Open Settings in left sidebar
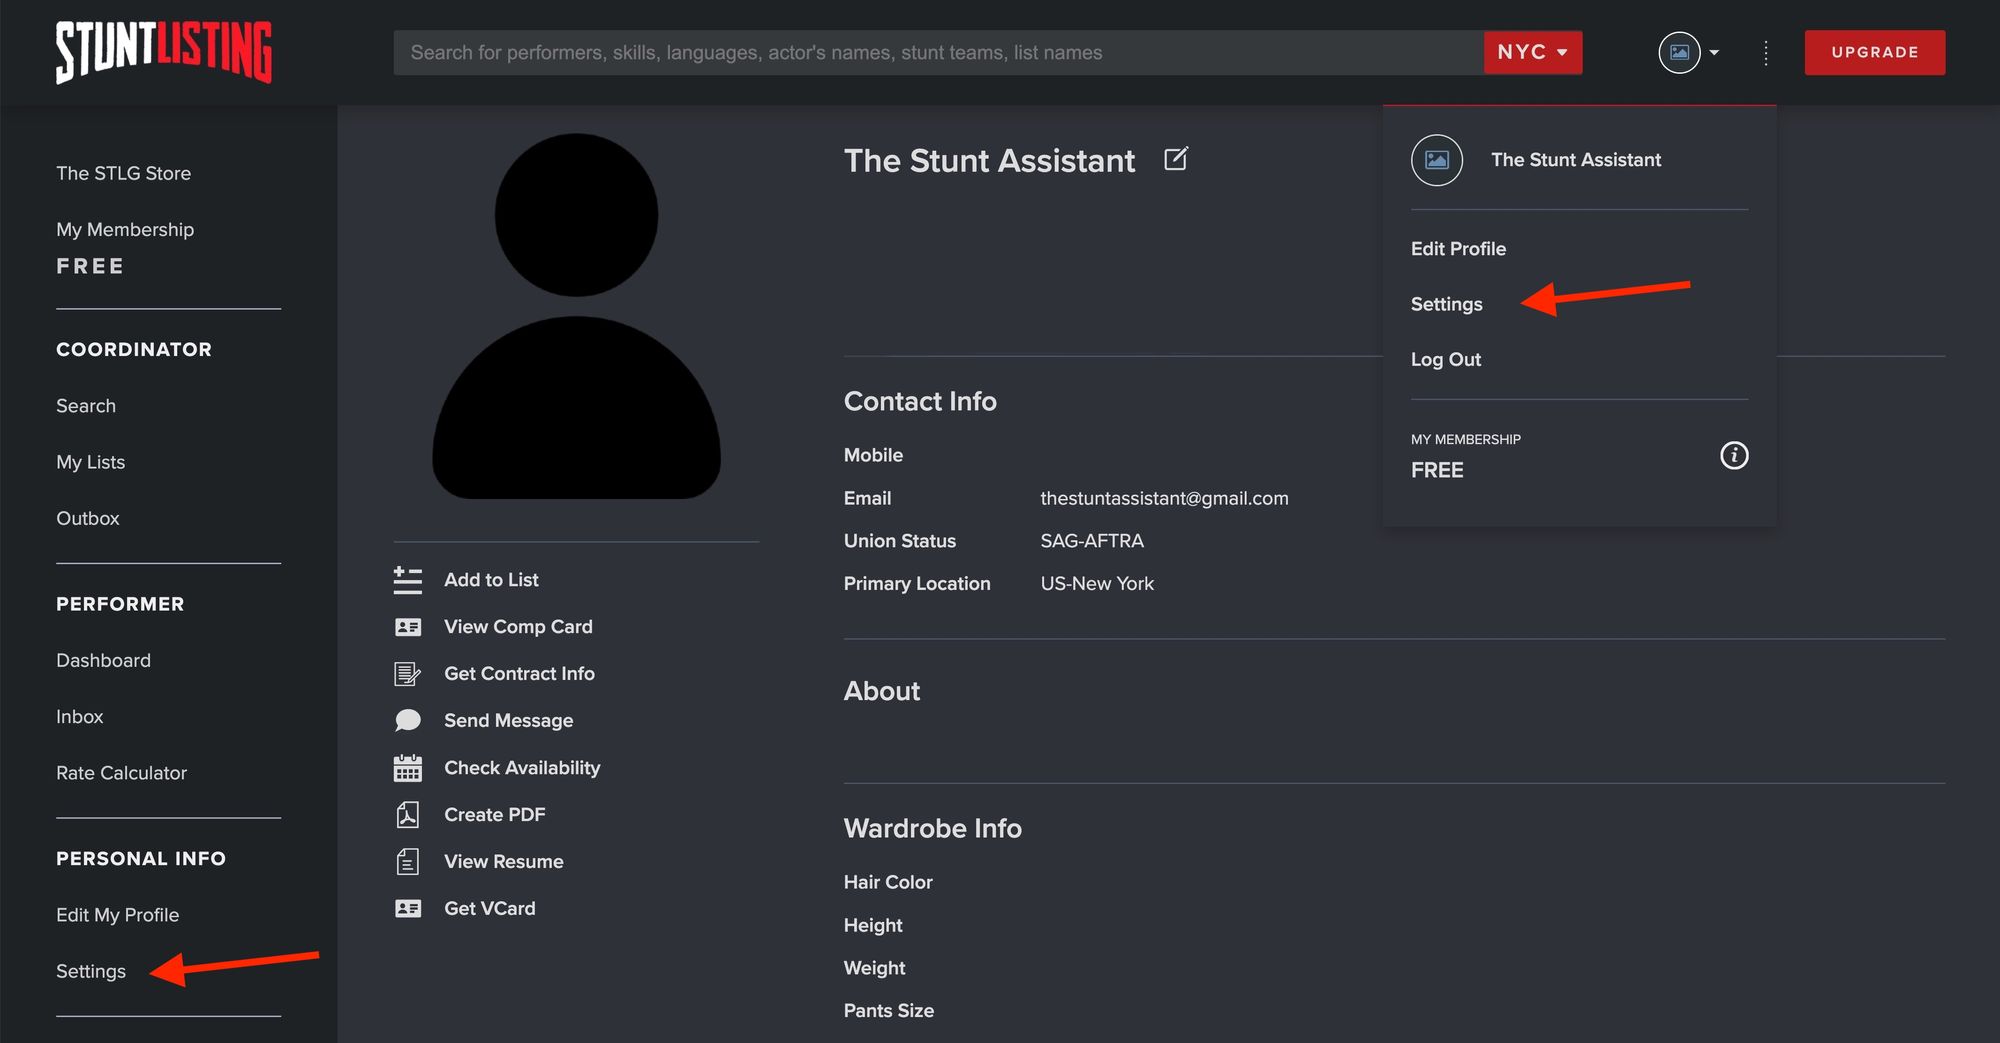The image size is (2000, 1043). pos(91,972)
